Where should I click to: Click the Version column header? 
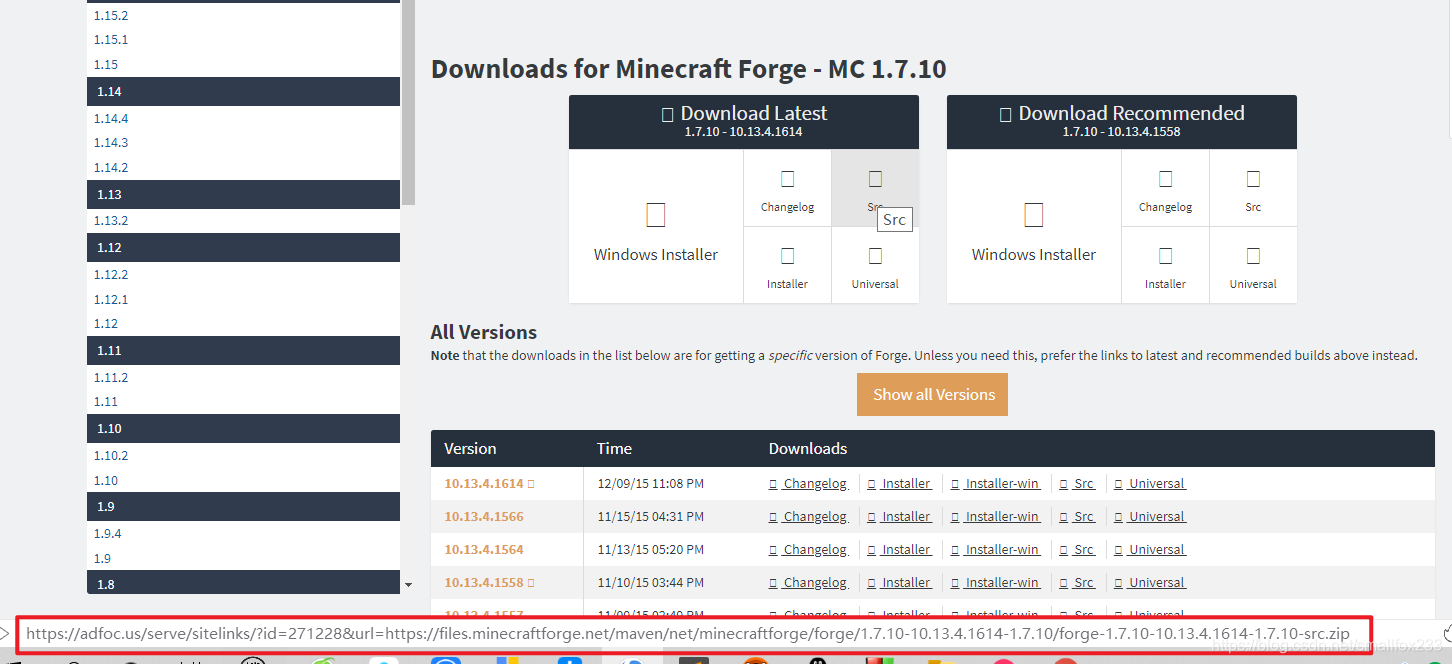click(x=470, y=448)
